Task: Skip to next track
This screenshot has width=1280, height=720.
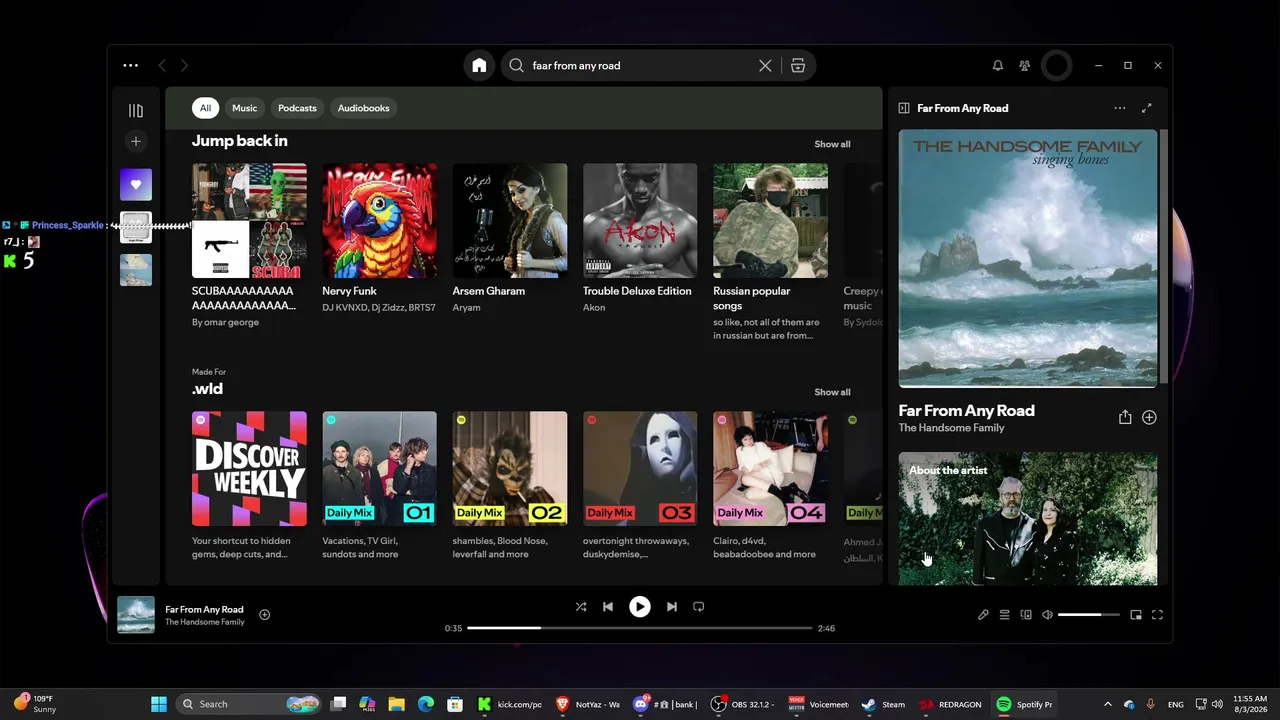Action: 672,606
